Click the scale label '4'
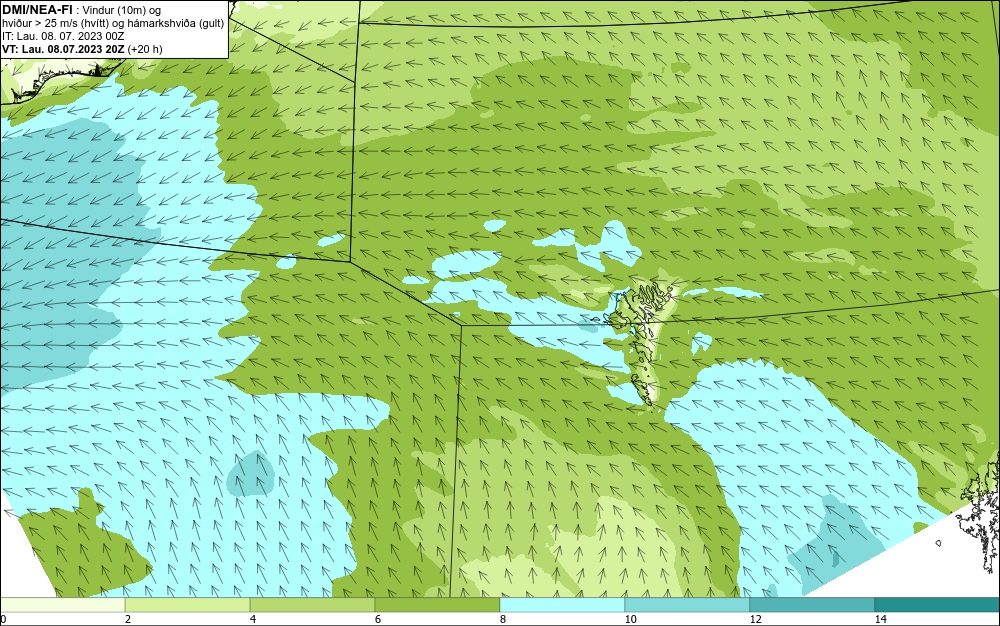 tap(253, 619)
